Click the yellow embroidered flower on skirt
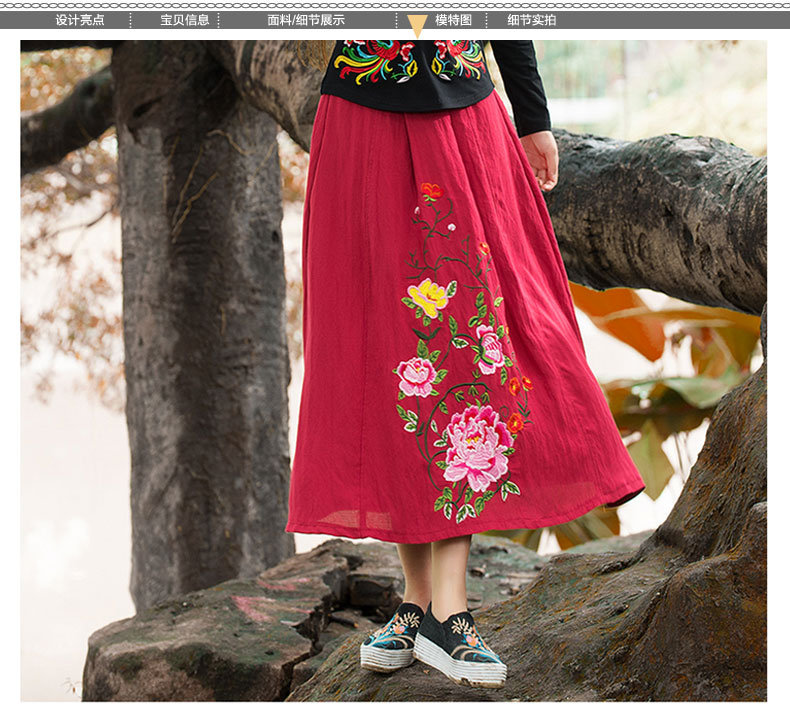 [x=428, y=296]
